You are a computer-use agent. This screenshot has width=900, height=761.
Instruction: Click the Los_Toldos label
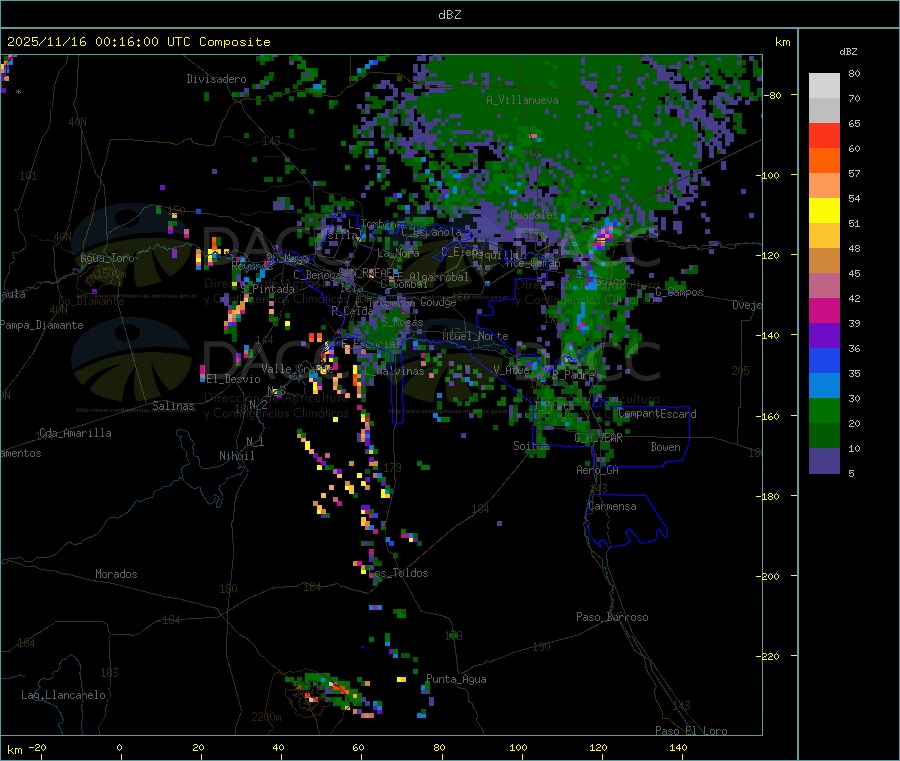pos(398,573)
